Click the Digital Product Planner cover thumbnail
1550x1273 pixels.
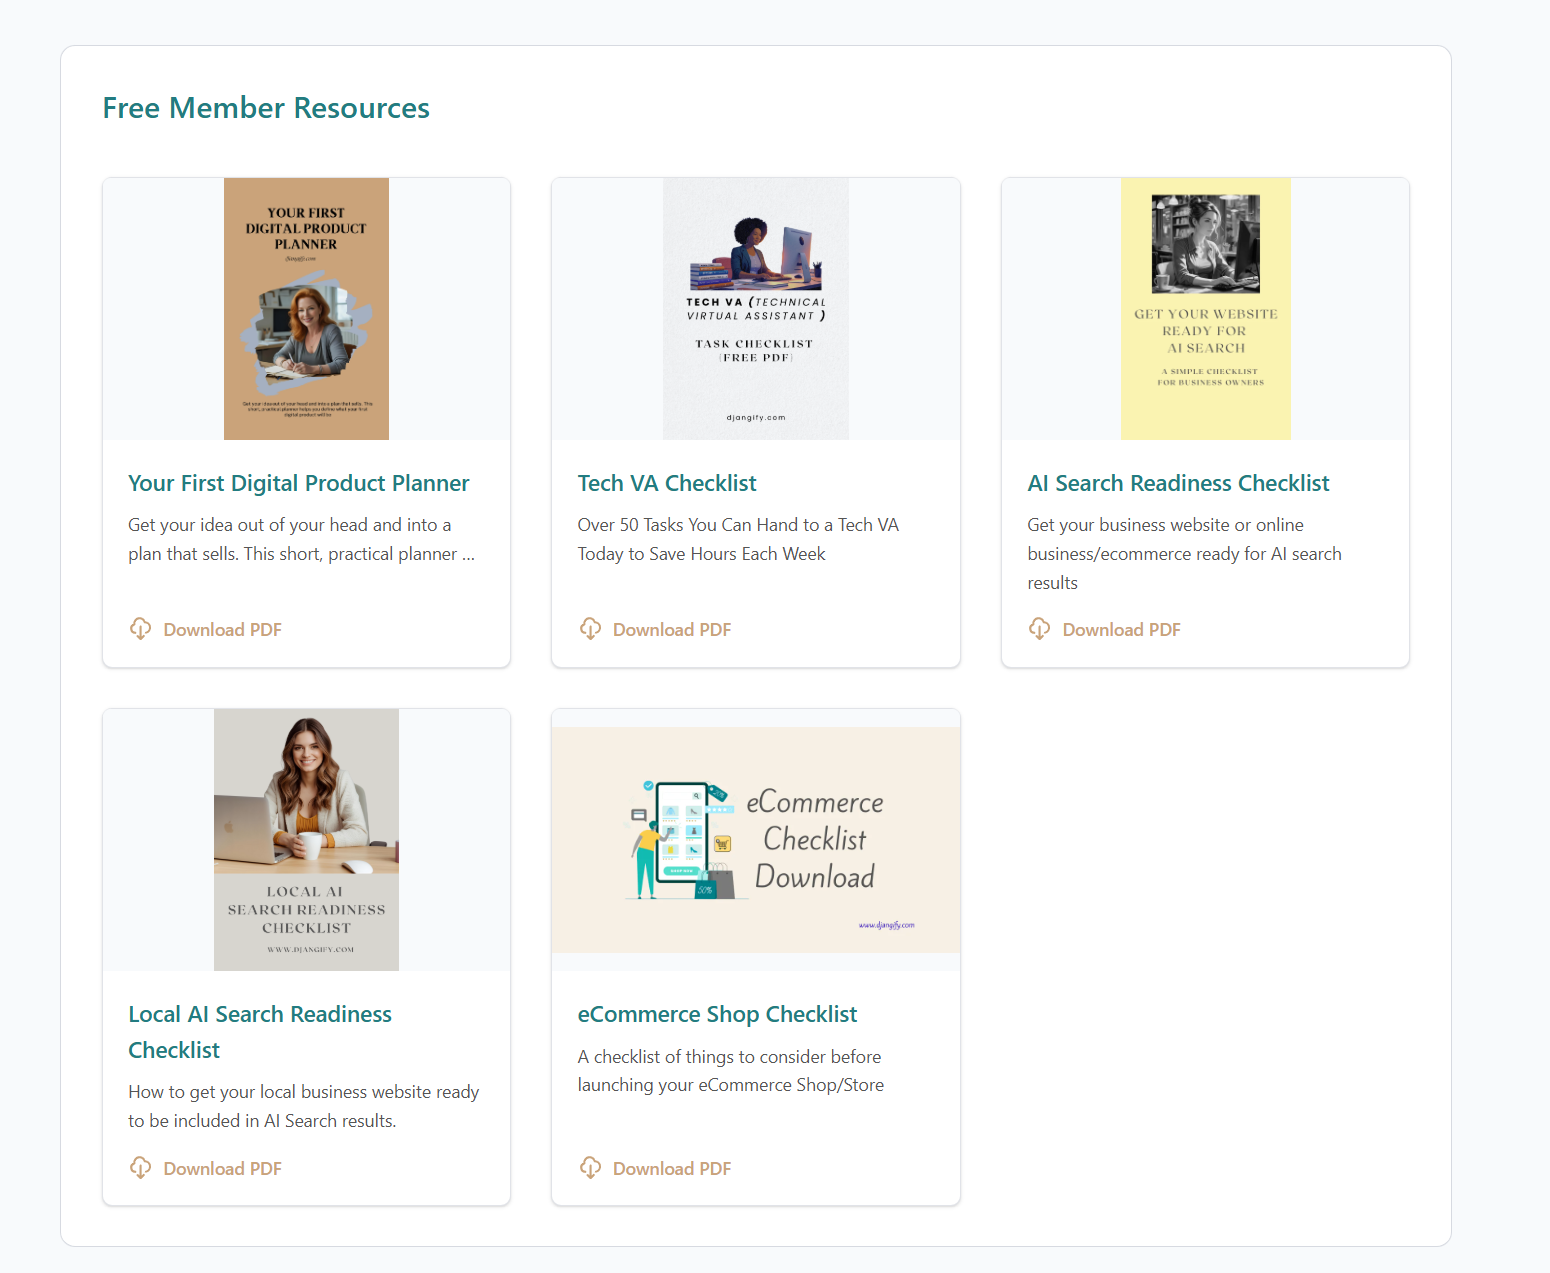(x=305, y=308)
